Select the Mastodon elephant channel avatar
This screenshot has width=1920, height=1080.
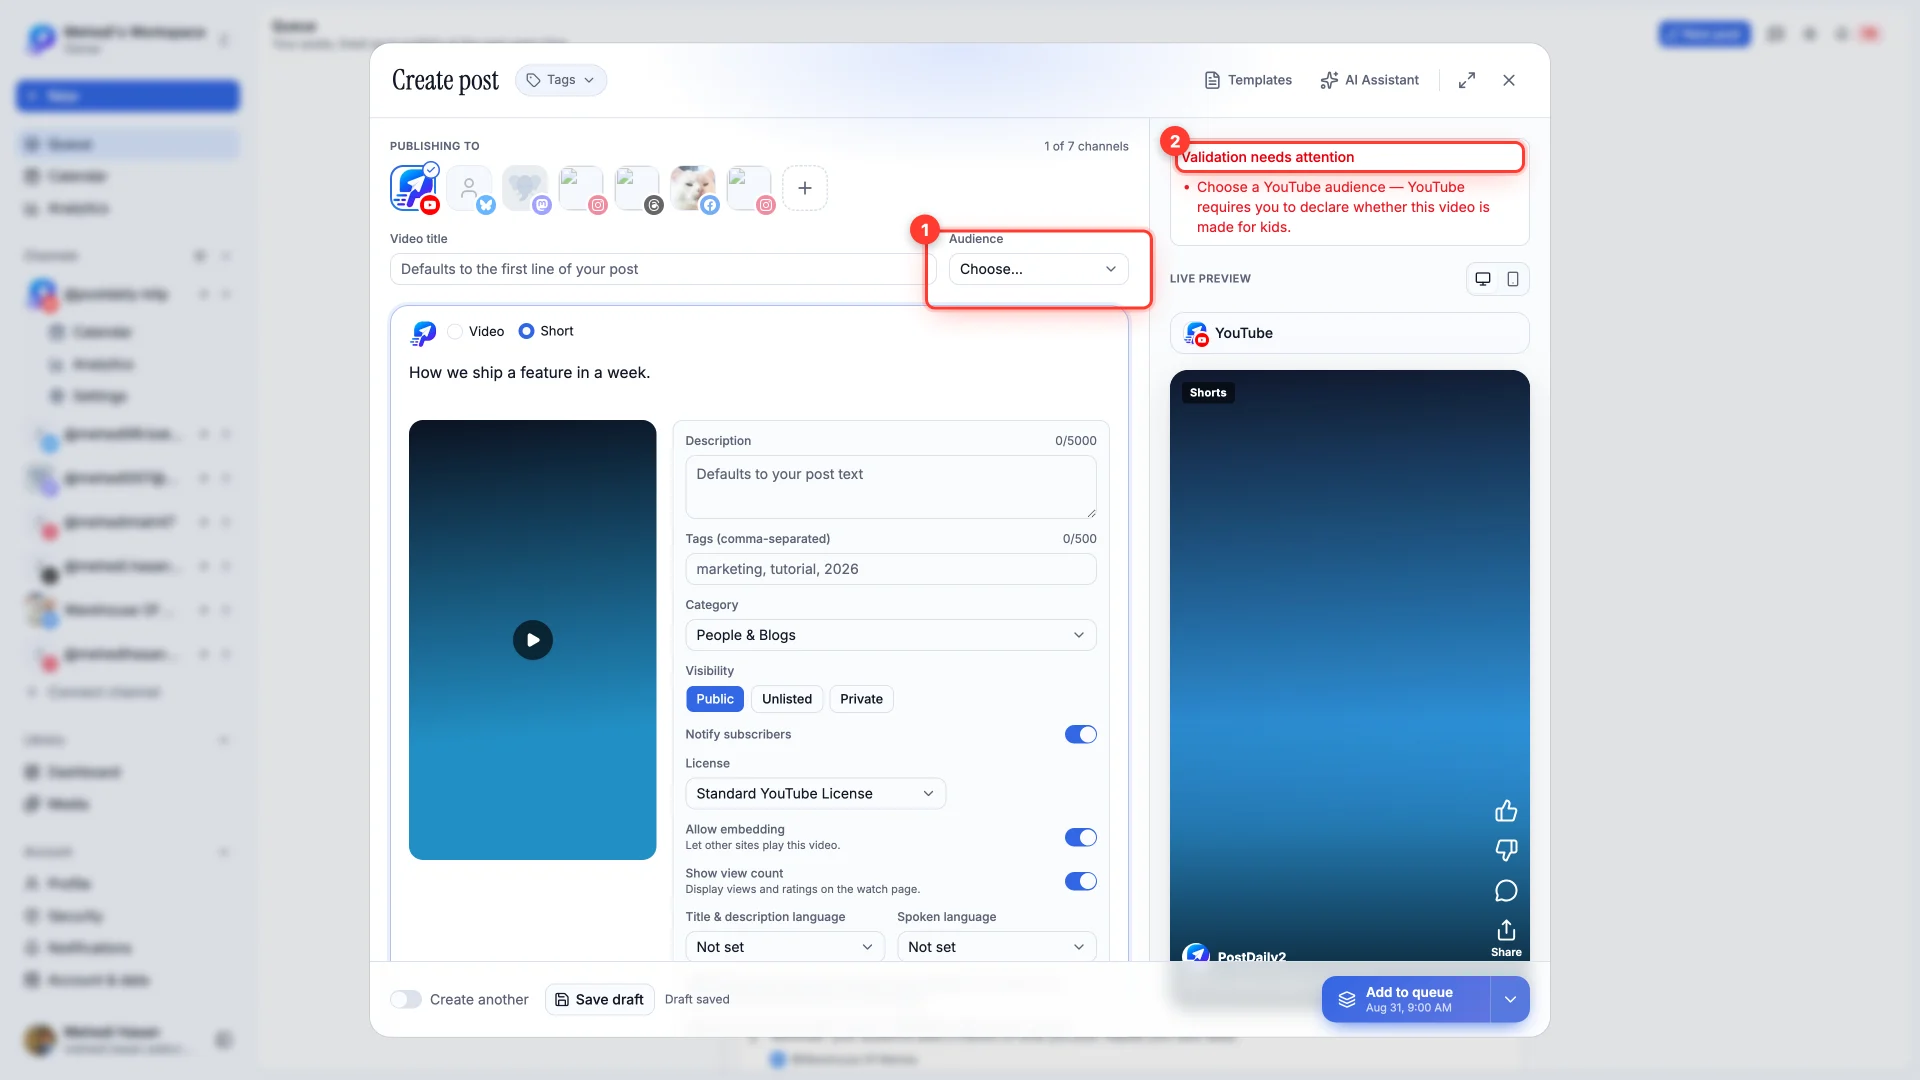point(526,188)
